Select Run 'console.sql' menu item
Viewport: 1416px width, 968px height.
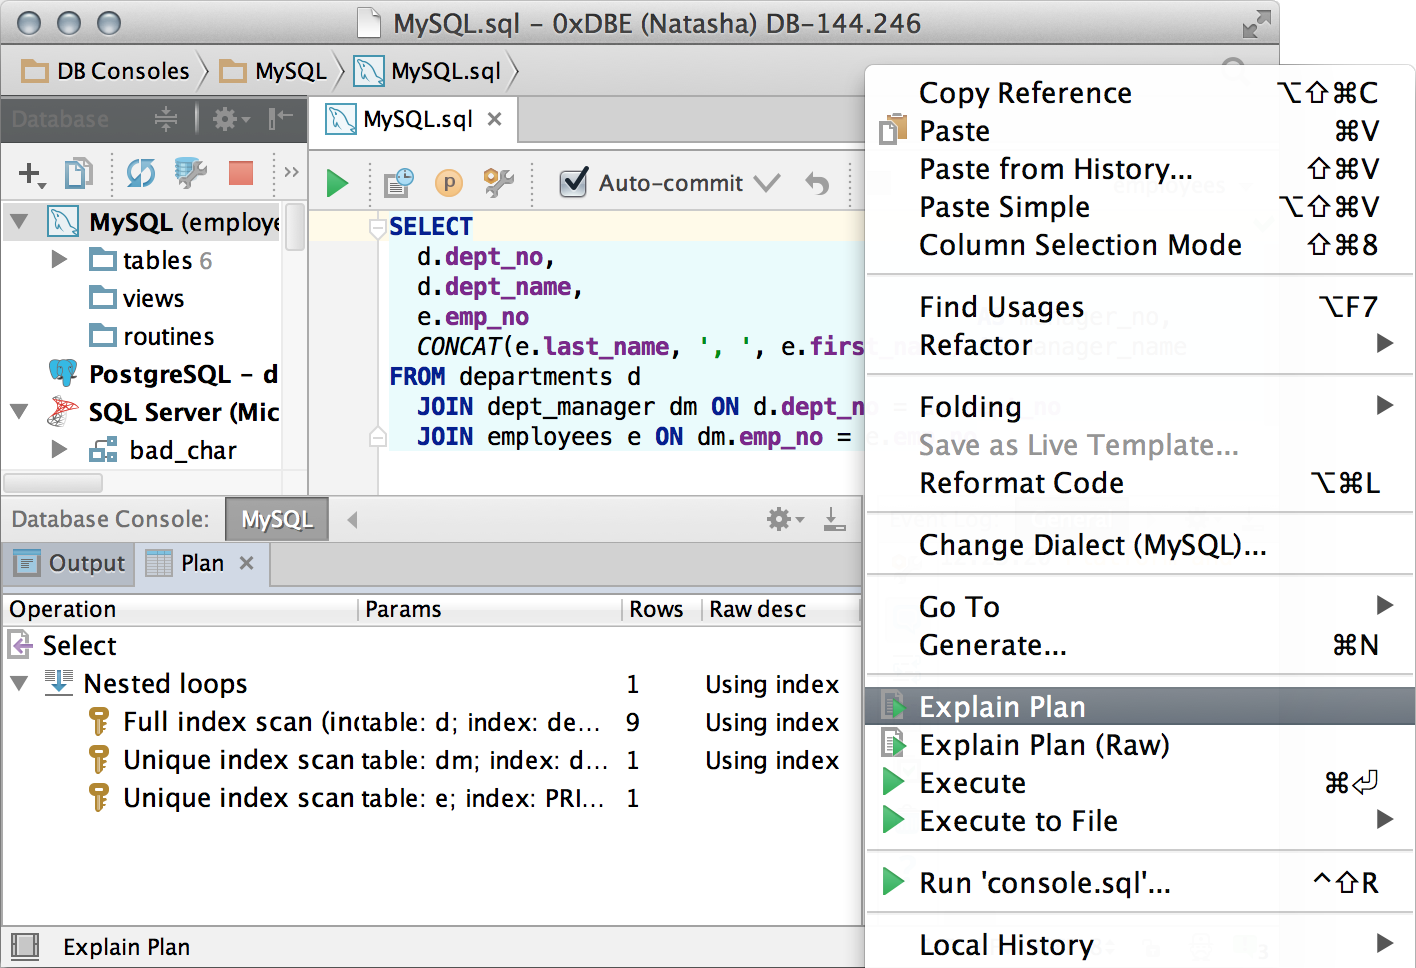(x=1140, y=883)
